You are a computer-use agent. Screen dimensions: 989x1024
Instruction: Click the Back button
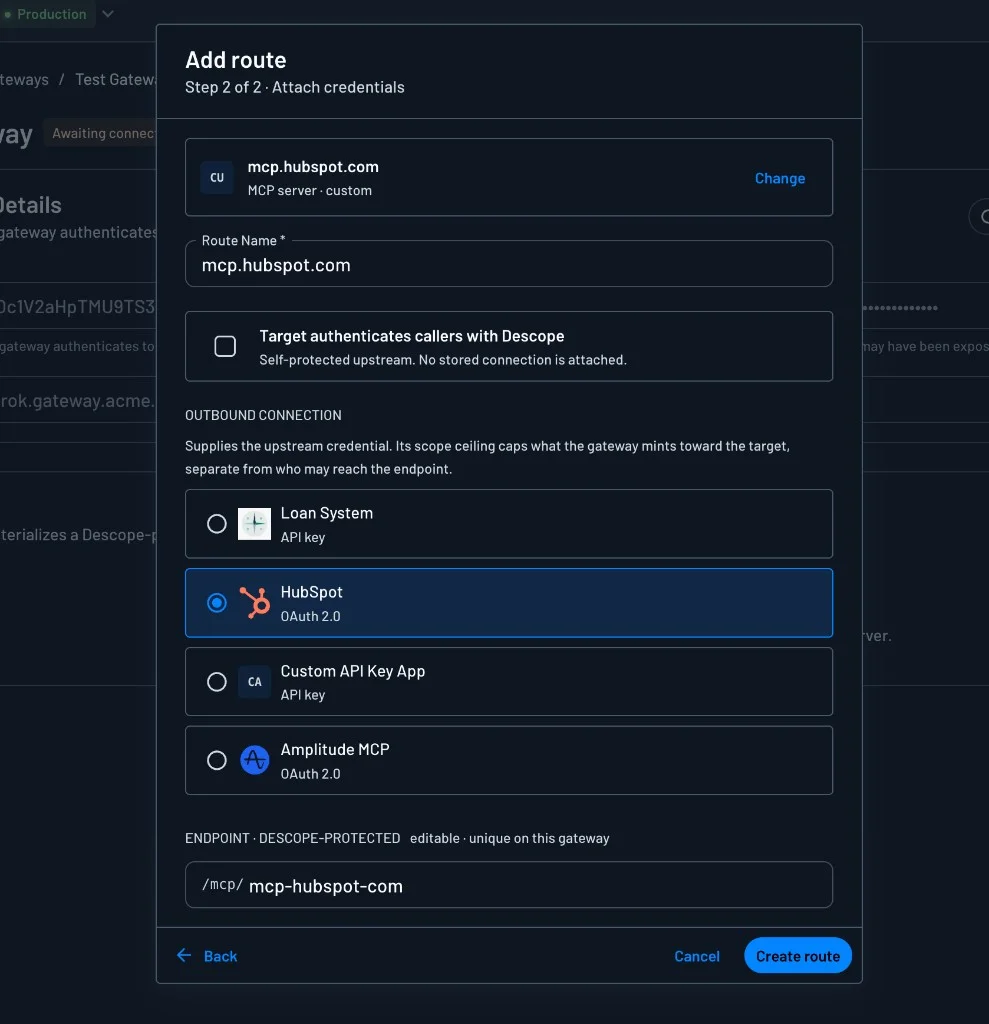tap(207, 956)
